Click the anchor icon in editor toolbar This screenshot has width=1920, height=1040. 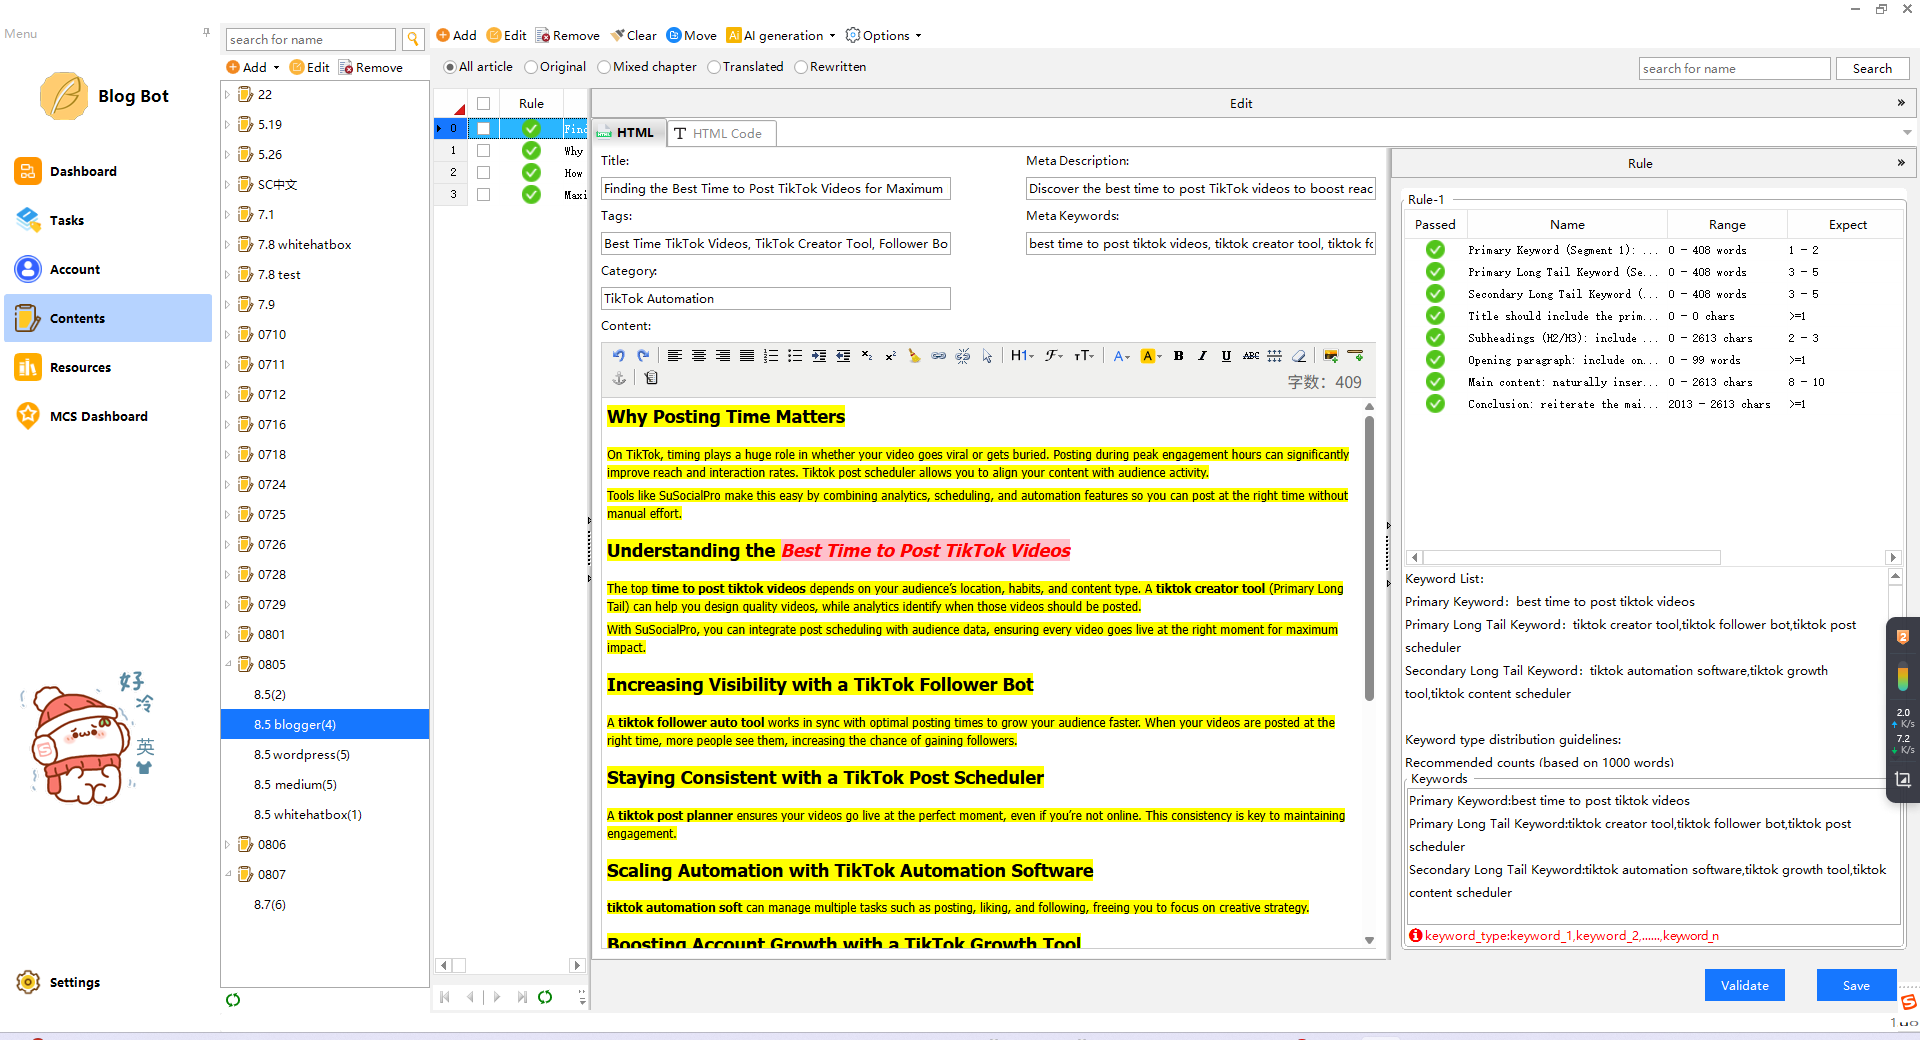619,378
